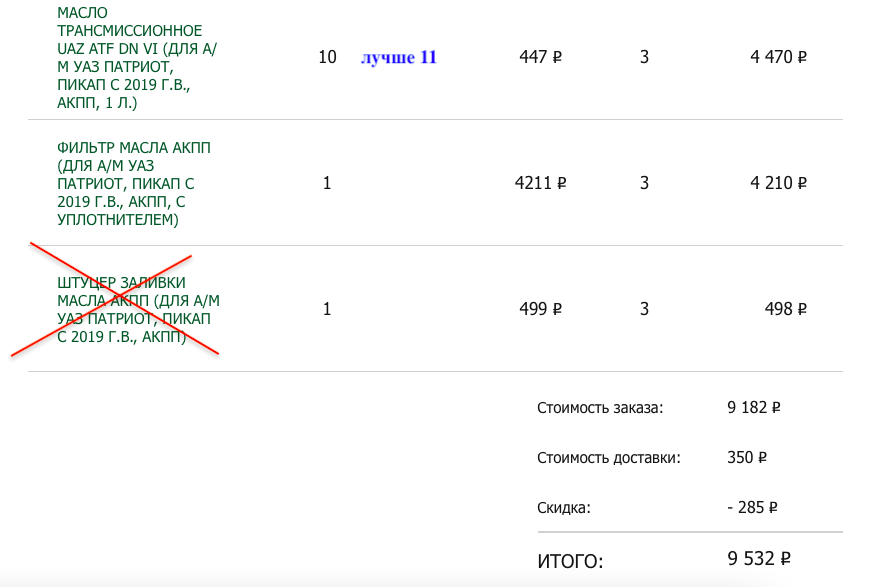Click the 499 ₽ fitting price
Viewport: 872px width, 587px height.
pyautogui.click(x=540, y=309)
